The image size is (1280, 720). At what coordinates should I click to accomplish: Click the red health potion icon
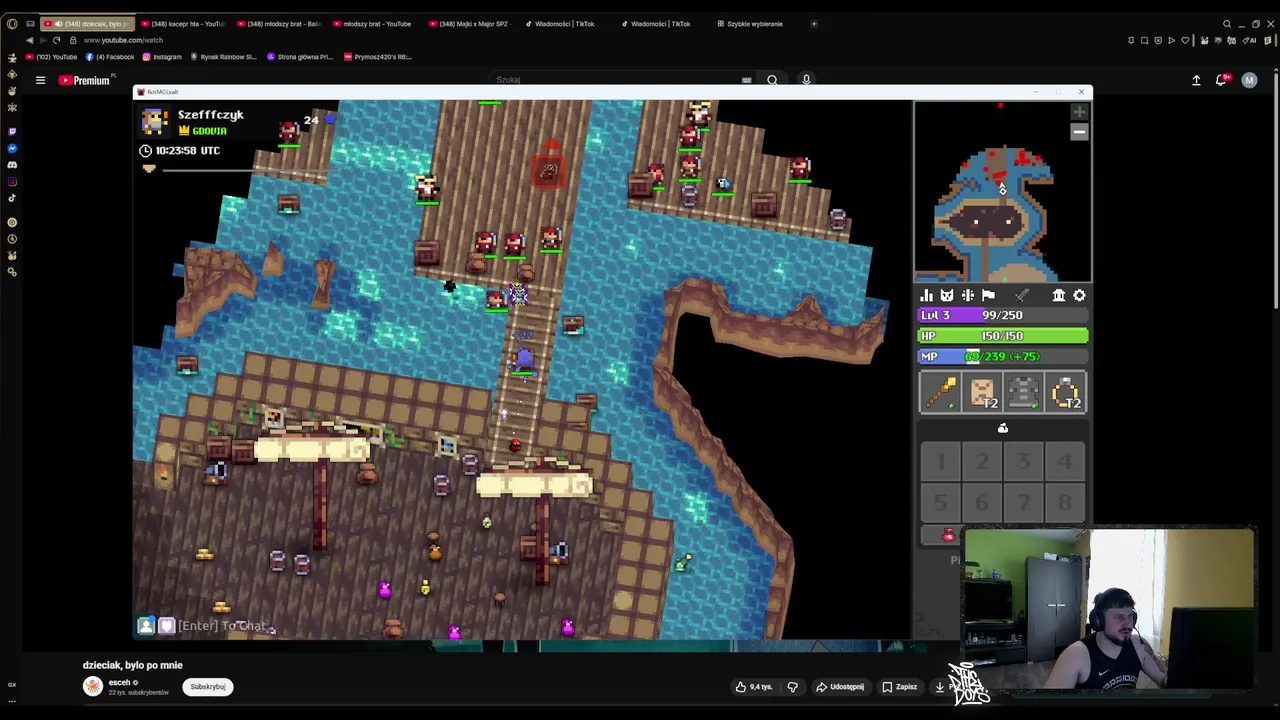tap(948, 536)
